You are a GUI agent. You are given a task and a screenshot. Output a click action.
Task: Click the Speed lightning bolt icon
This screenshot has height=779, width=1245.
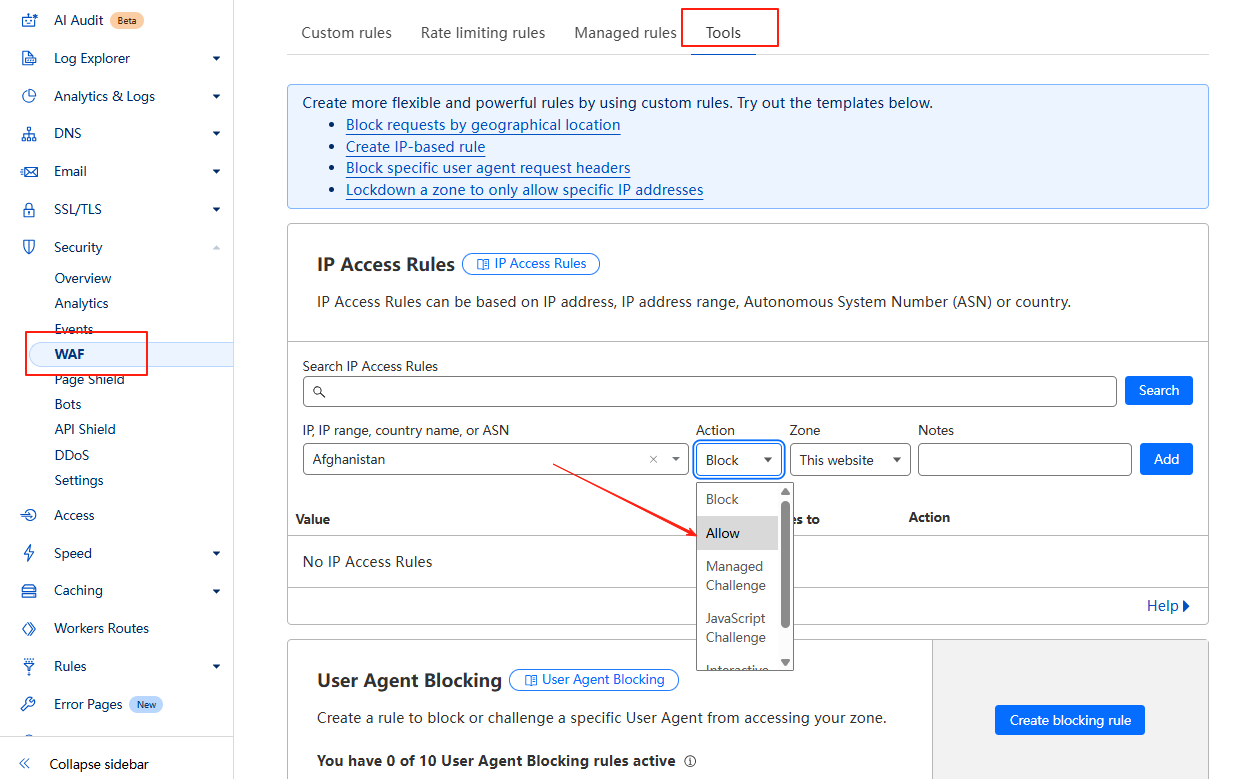pyautogui.click(x=31, y=553)
